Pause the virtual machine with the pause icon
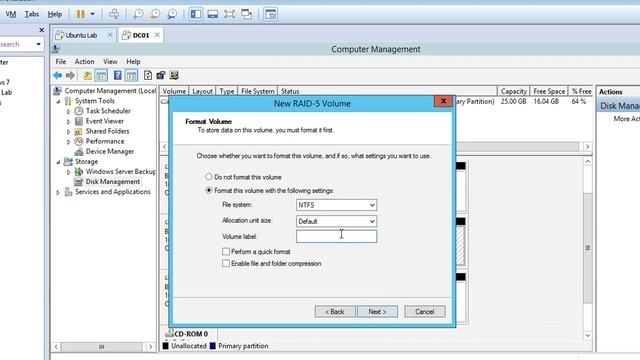The height and width of the screenshot is (360, 640). tap(81, 14)
